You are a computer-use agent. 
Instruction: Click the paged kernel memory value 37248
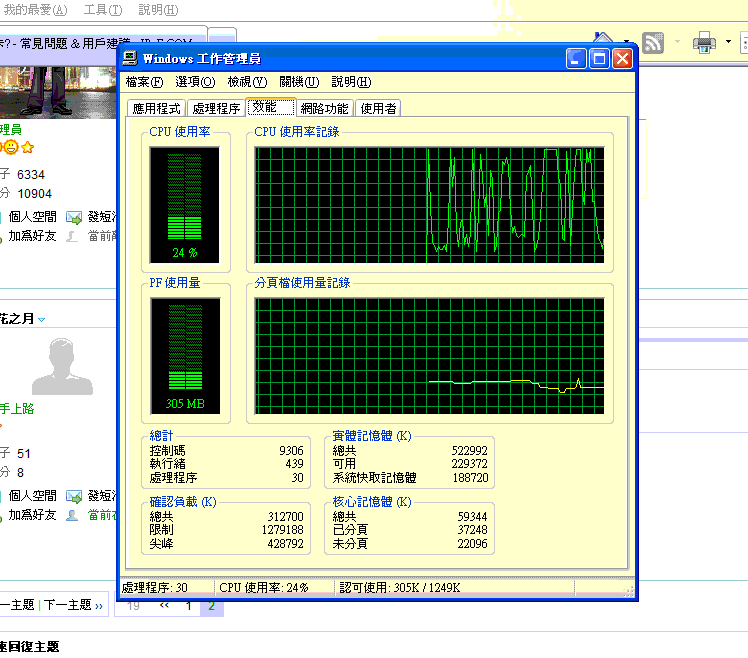point(472,530)
